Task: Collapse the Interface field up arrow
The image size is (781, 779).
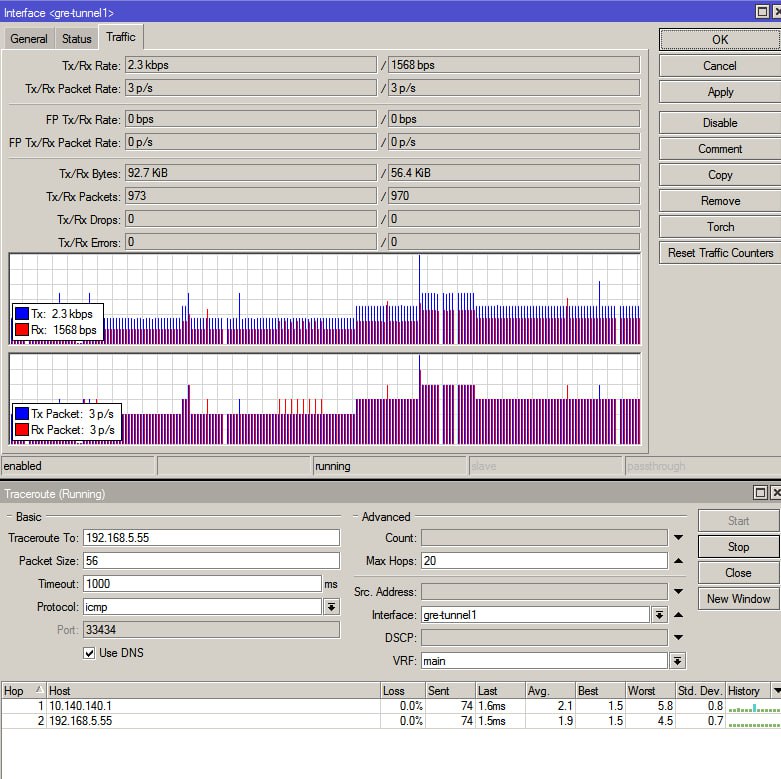Action: click(x=678, y=615)
